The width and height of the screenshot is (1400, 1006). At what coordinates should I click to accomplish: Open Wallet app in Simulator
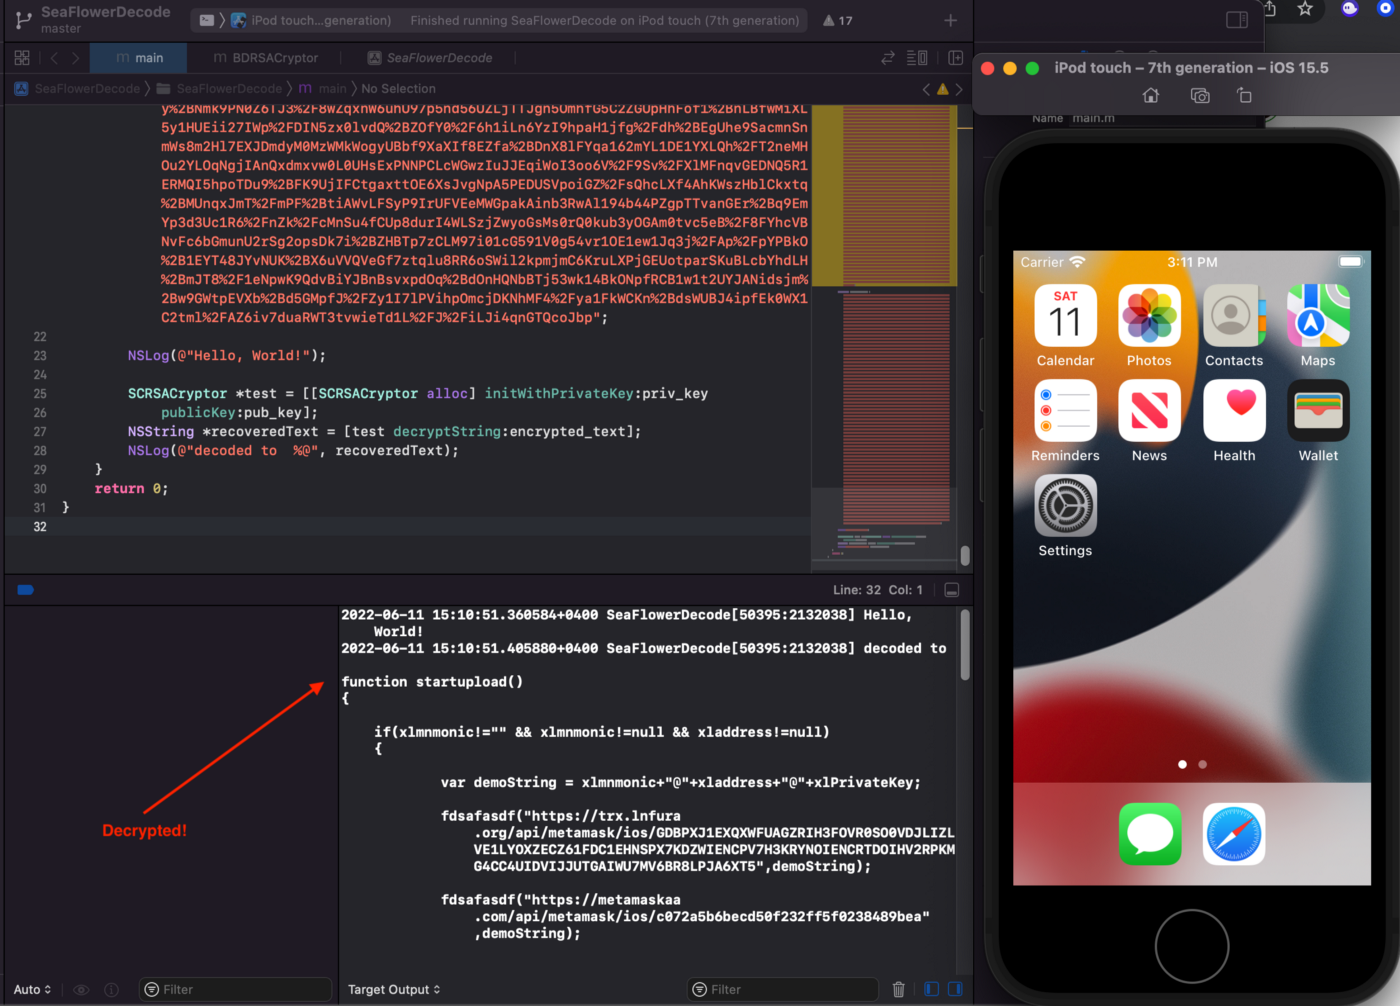(1318, 421)
